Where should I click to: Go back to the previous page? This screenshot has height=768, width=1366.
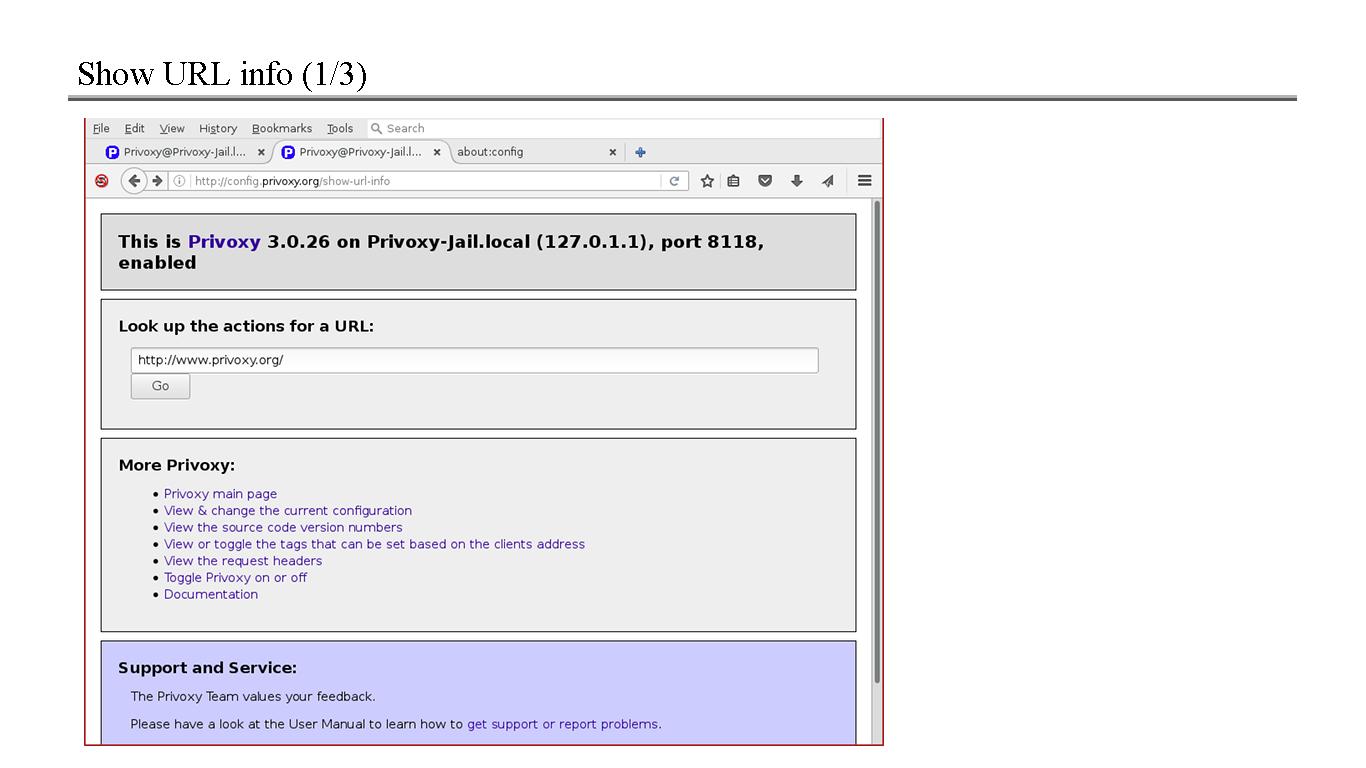pos(134,181)
